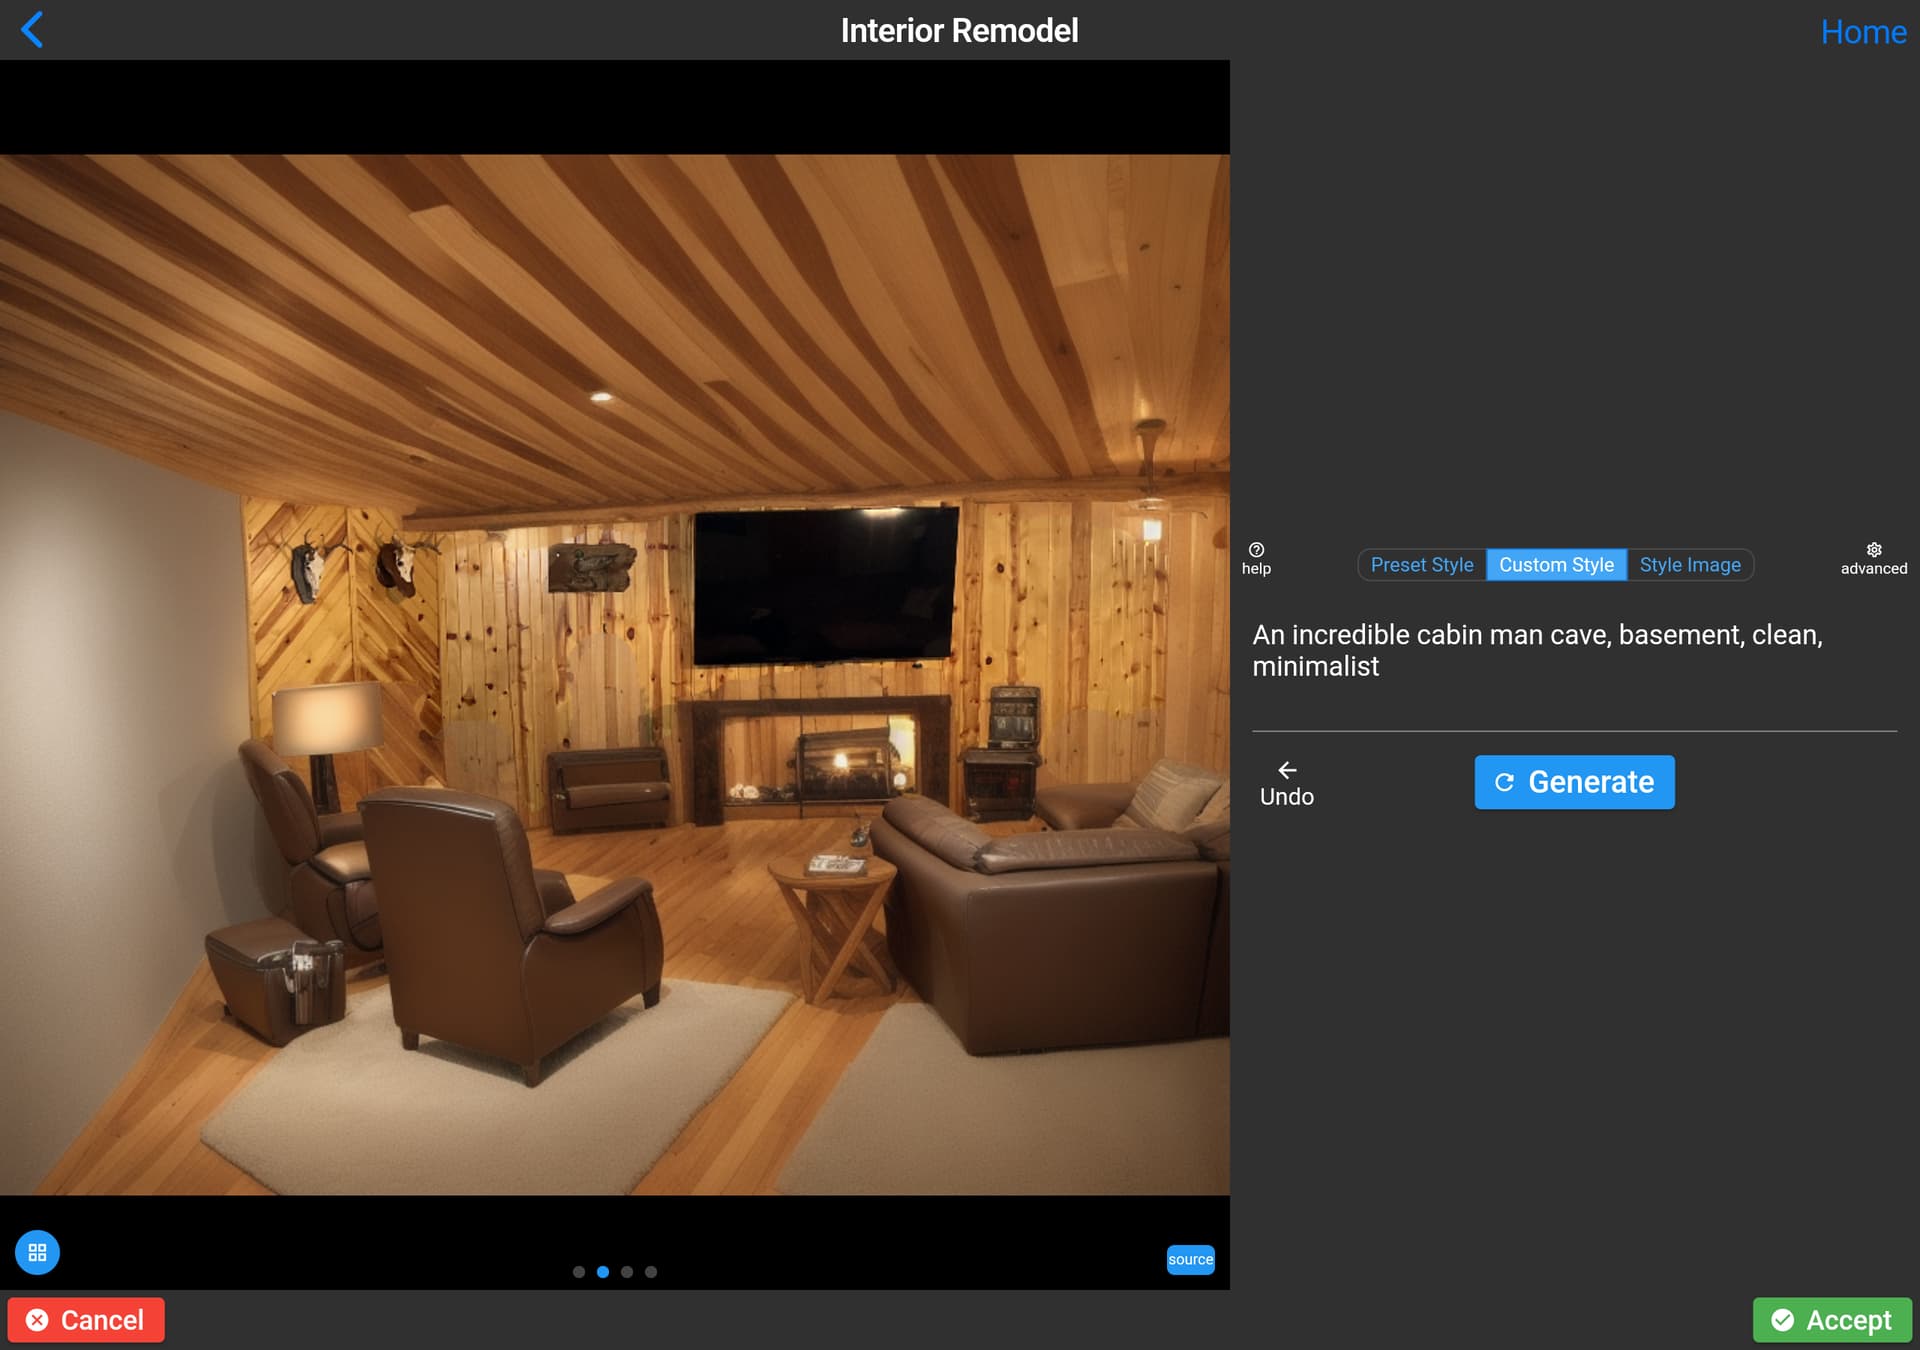Show the source image
Screen dimensions: 1920x1350
[1190, 1259]
